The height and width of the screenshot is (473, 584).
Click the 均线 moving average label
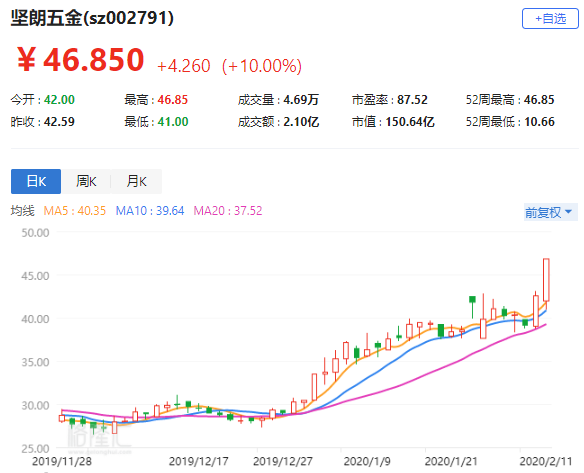[22, 211]
